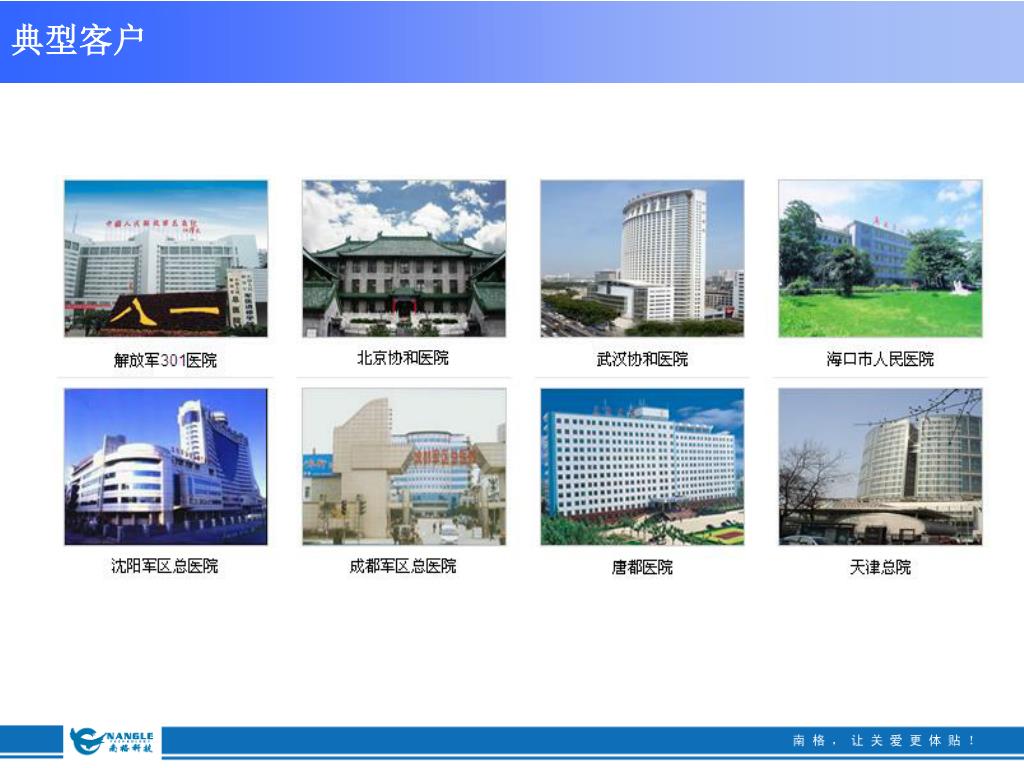This screenshot has width=1024, height=768.
Task: Select the caption text 沈阳军区总医院
Action: click(165, 566)
